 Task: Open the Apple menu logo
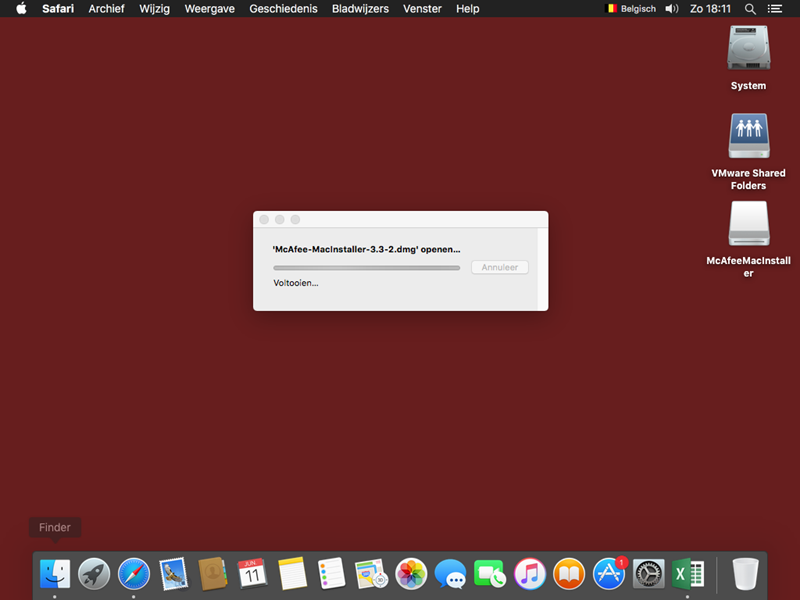(21, 9)
